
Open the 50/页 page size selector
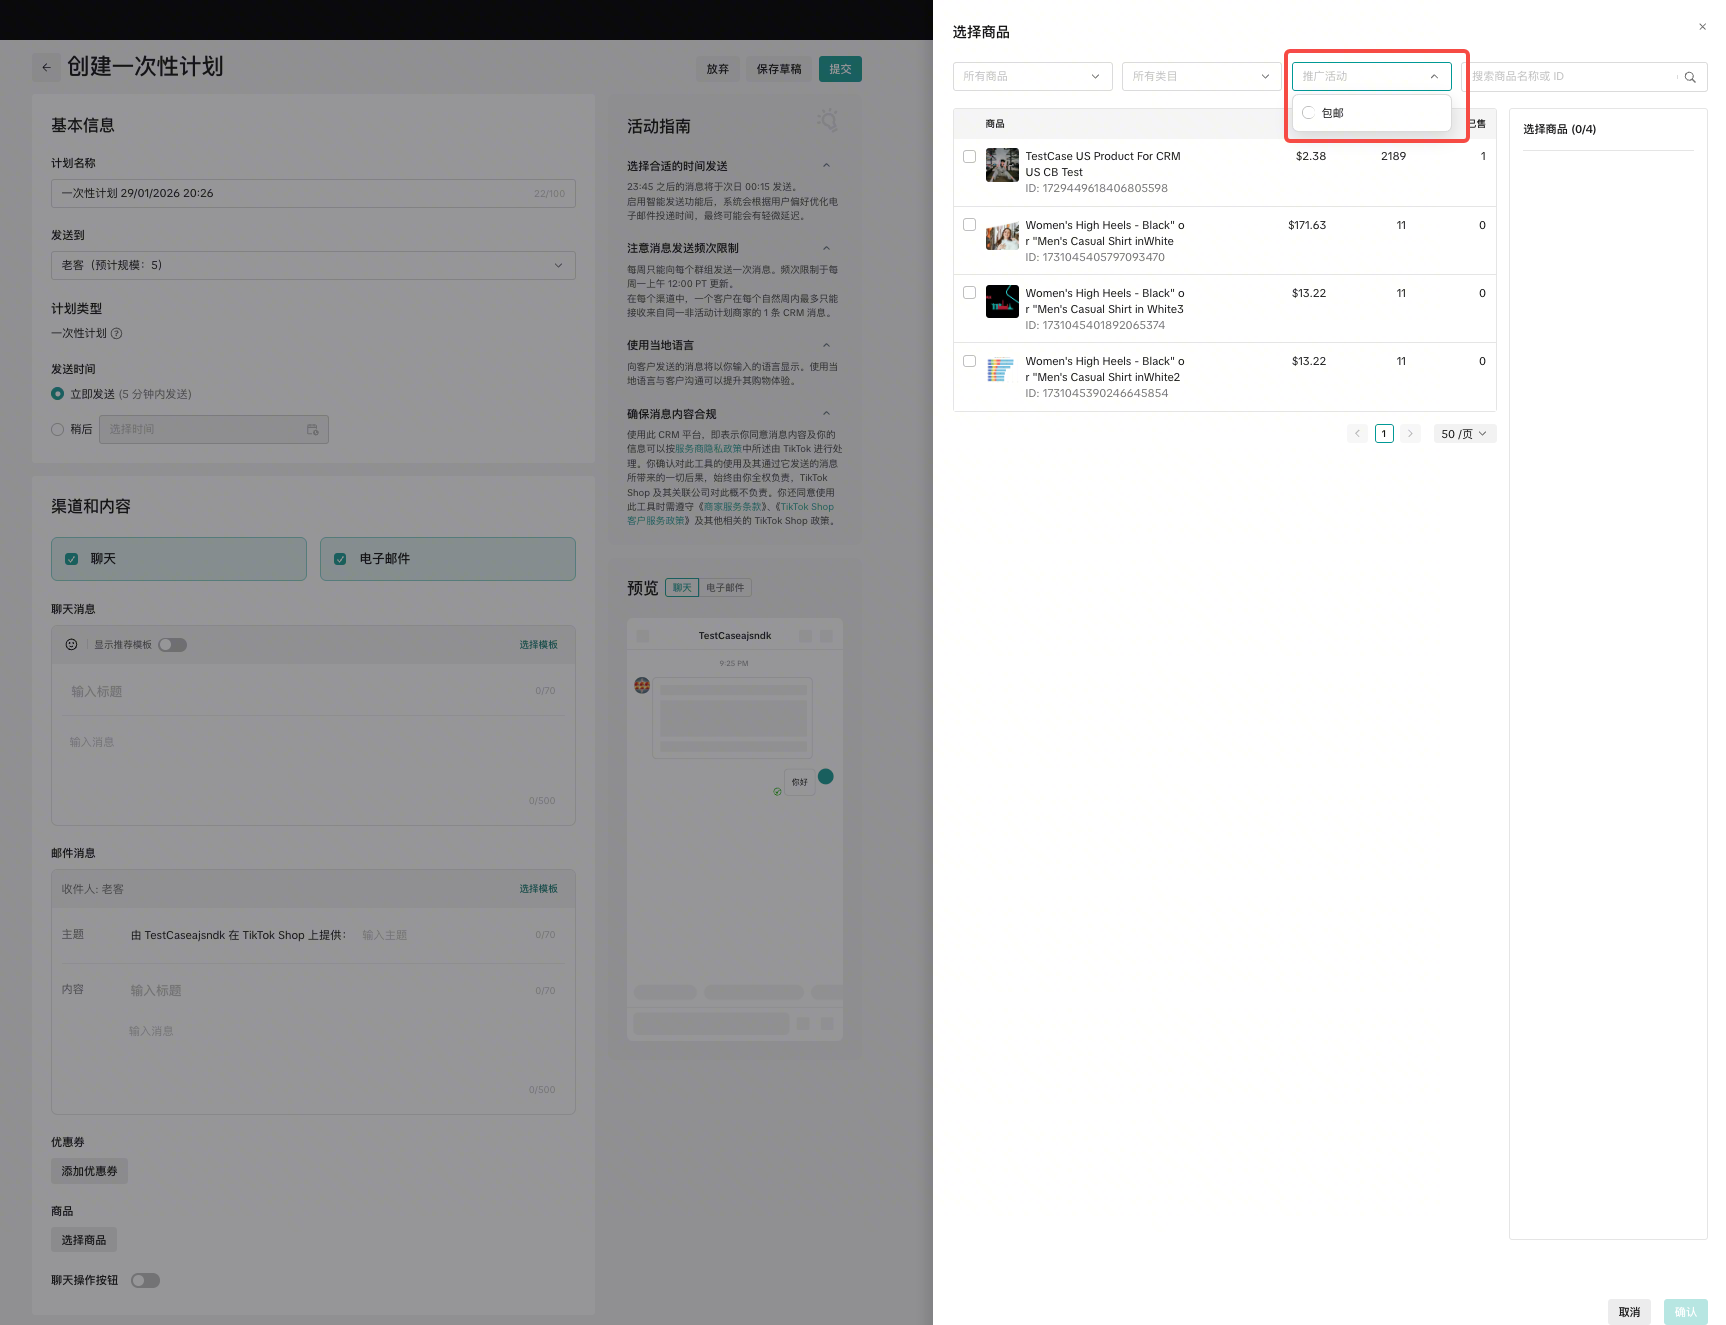pyautogui.click(x=1463, y=434)
